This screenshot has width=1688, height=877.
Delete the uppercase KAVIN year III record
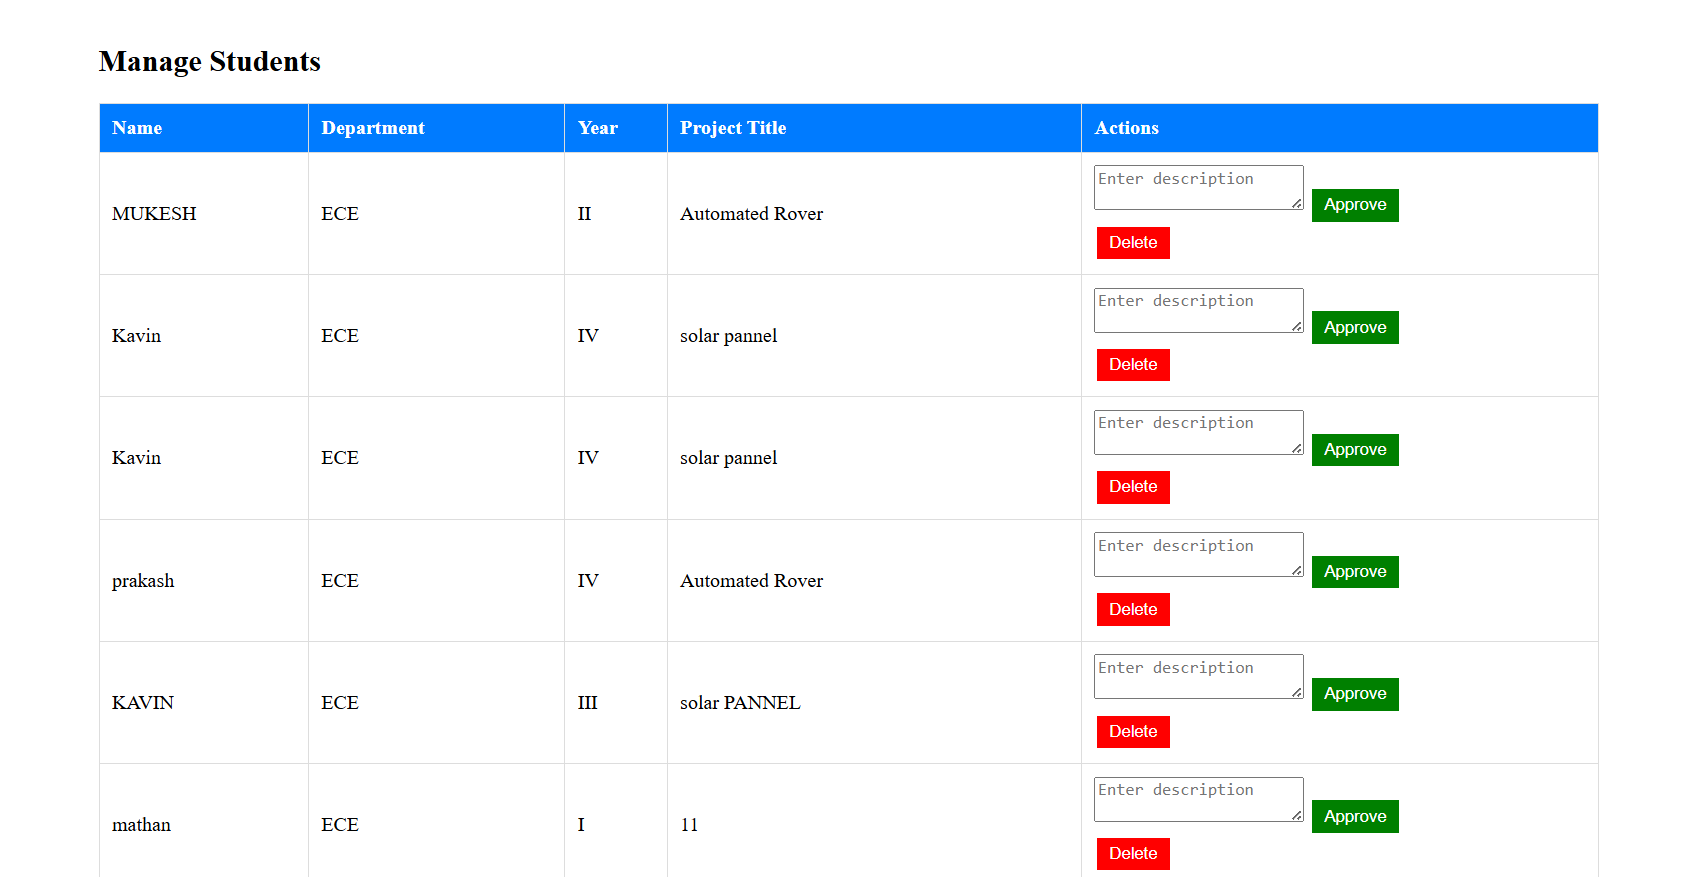click(1133, 732)
